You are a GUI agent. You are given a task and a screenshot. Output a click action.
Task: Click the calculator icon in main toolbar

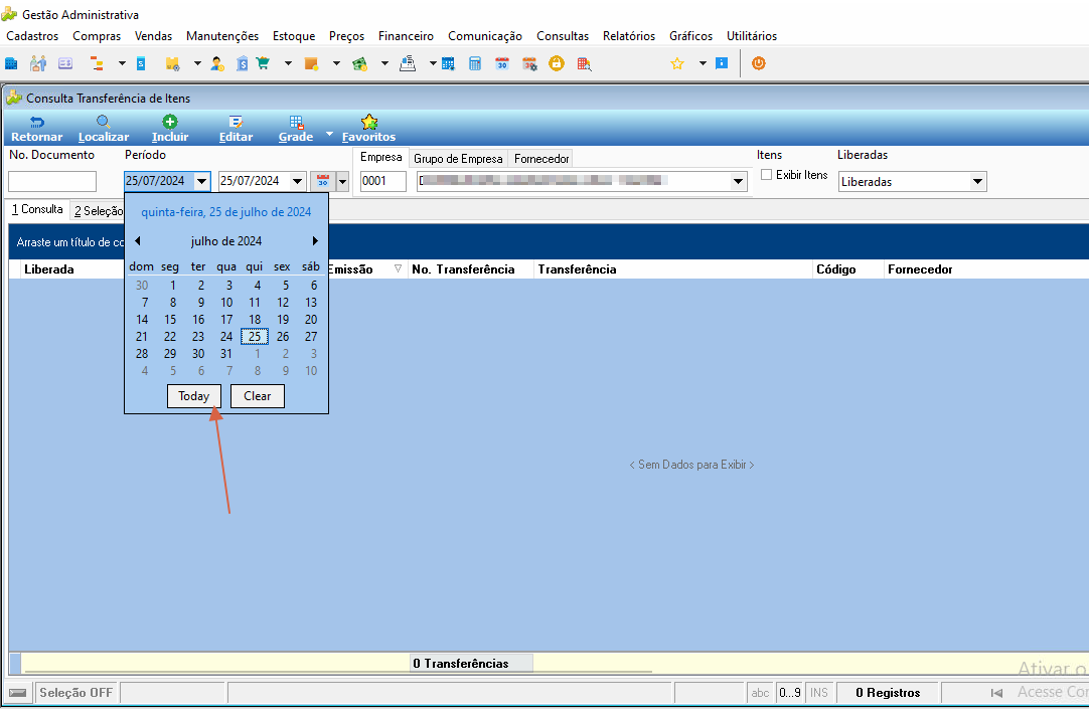pos(475,64)
